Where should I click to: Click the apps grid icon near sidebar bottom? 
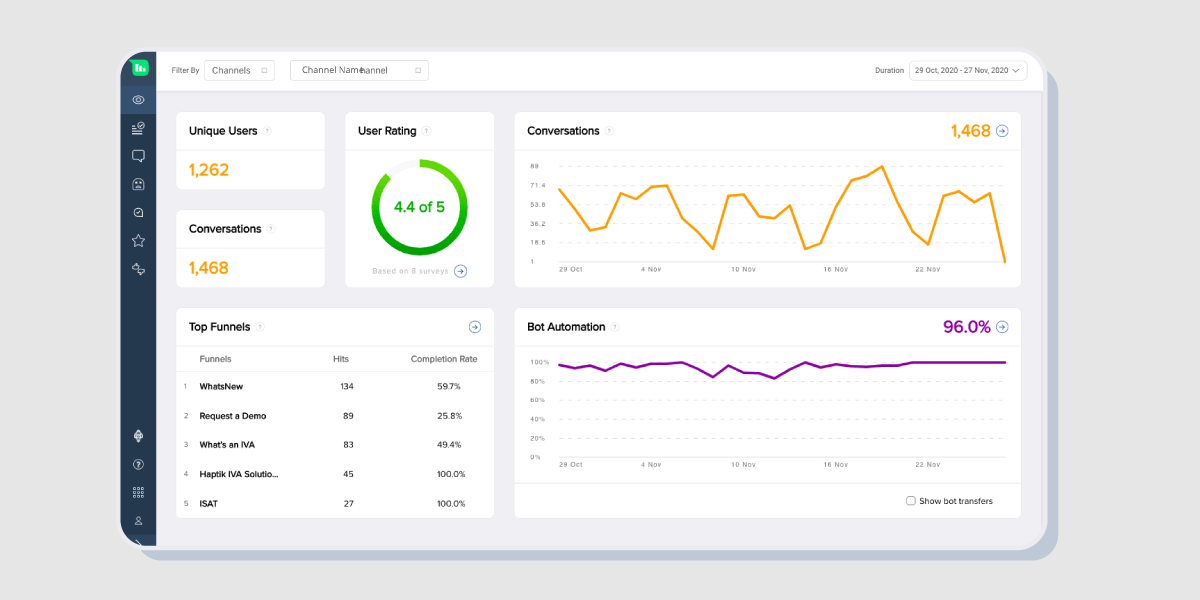[138, 492]
